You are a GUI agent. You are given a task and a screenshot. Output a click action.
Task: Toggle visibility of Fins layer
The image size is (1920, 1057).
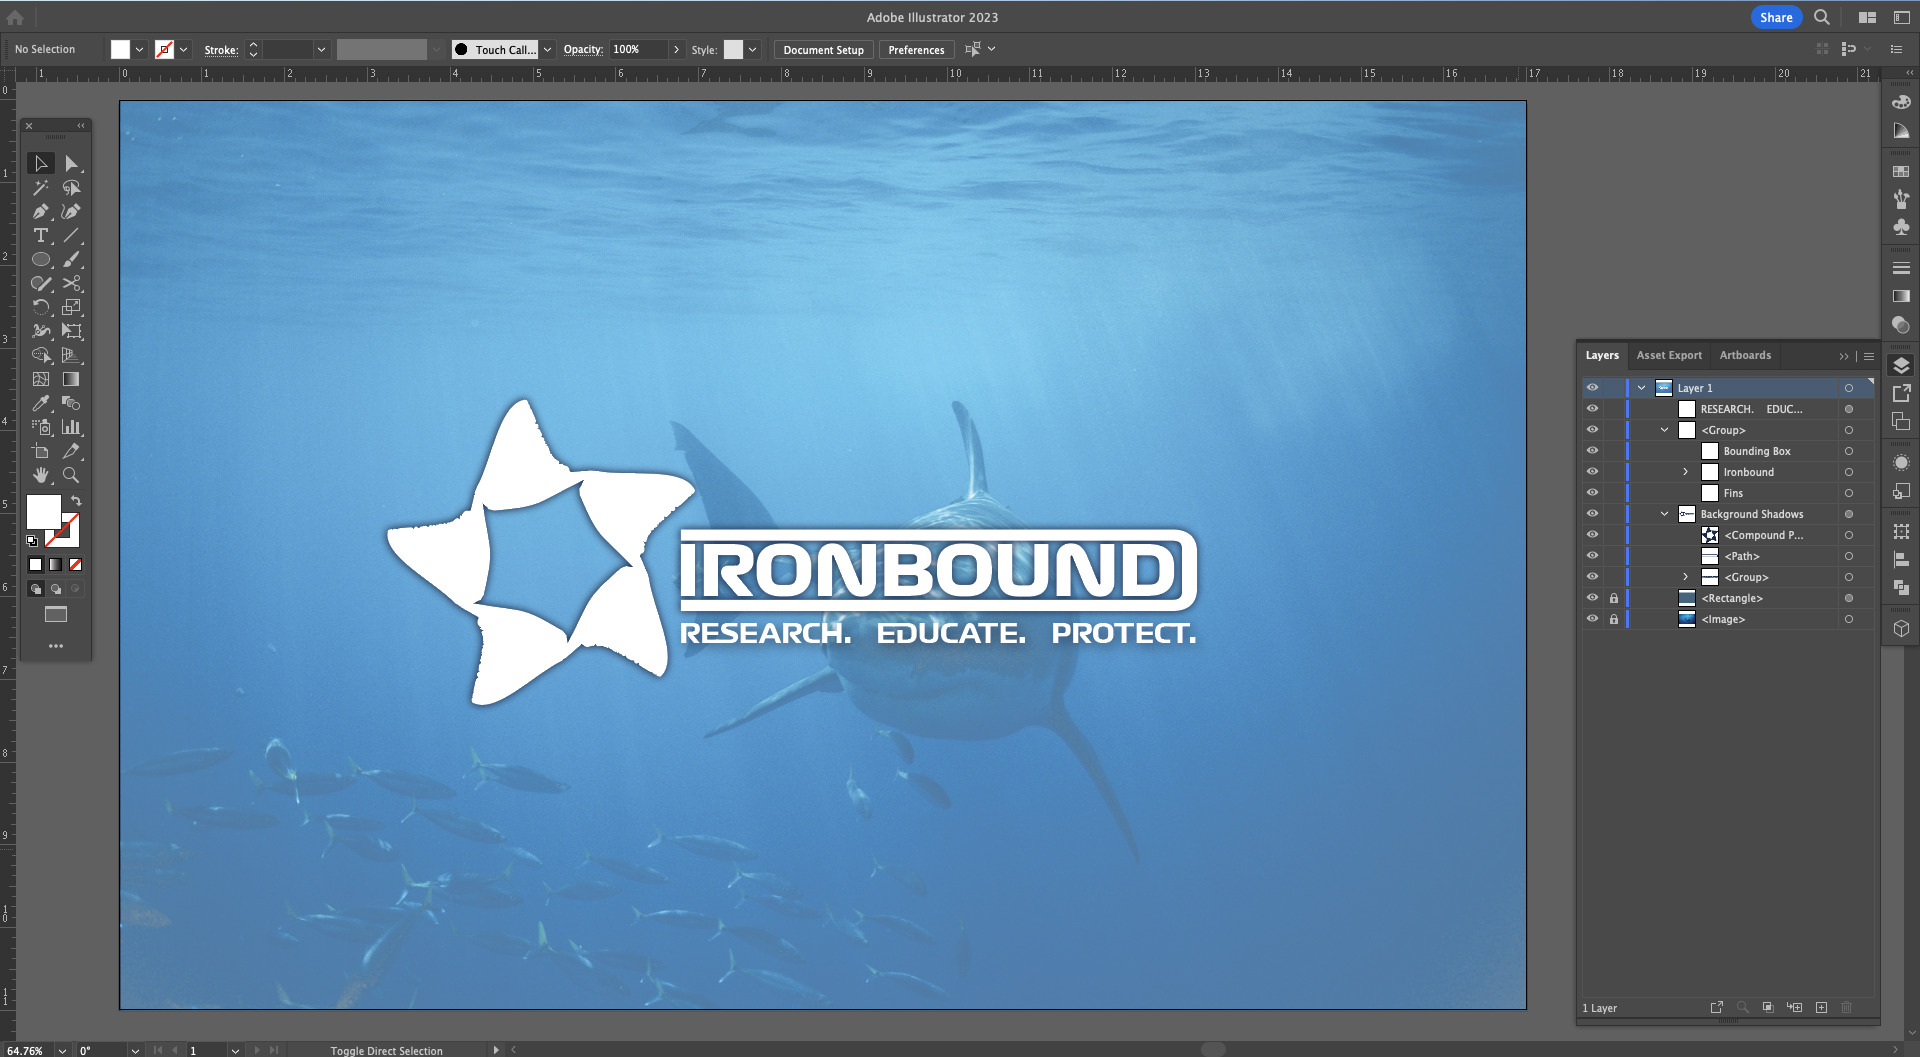(1592, 493)
